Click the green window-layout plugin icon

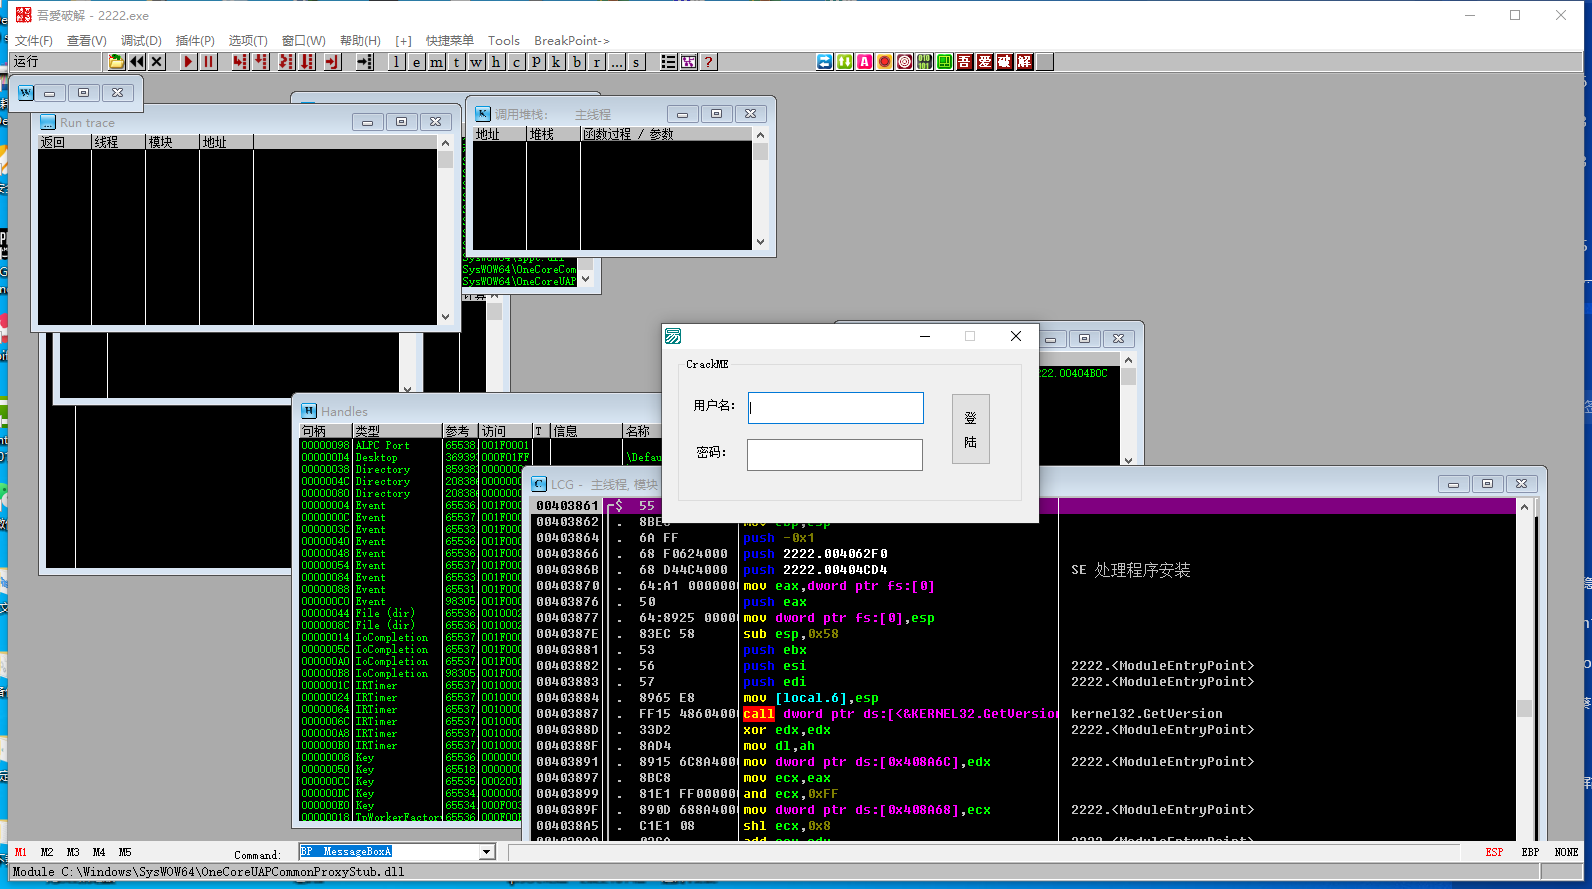945,62
